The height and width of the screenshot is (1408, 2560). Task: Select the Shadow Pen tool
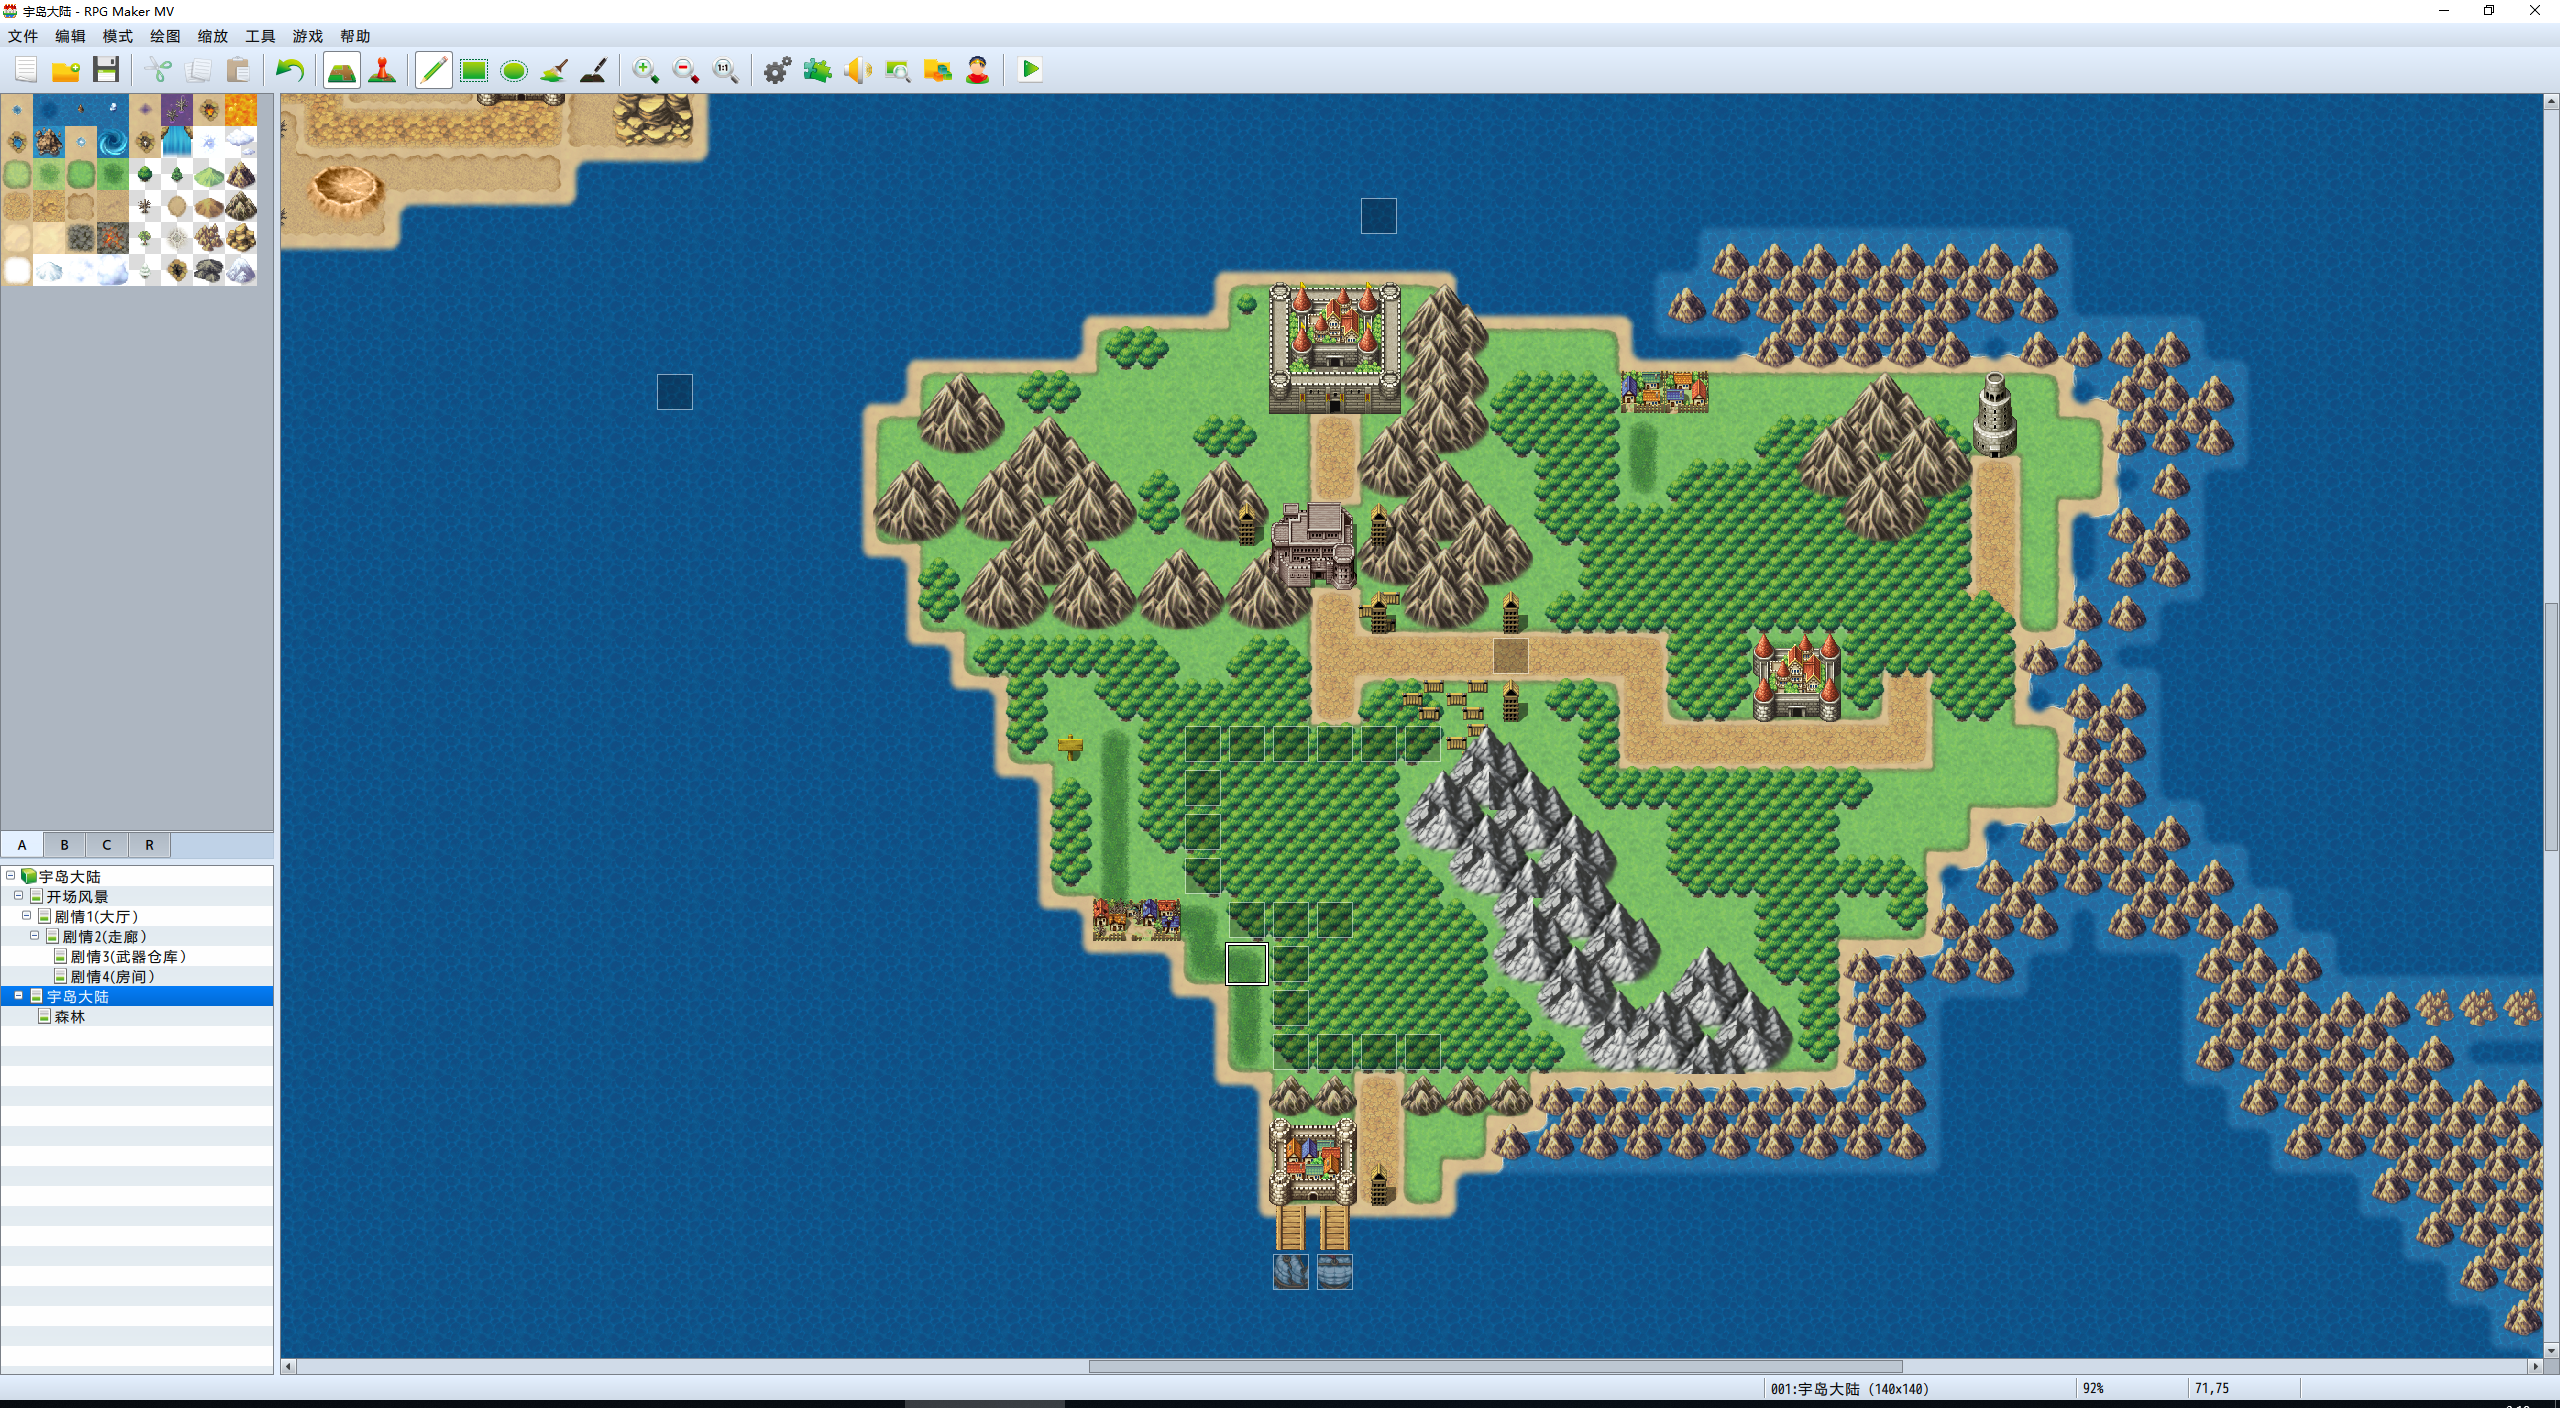[594, 70]
